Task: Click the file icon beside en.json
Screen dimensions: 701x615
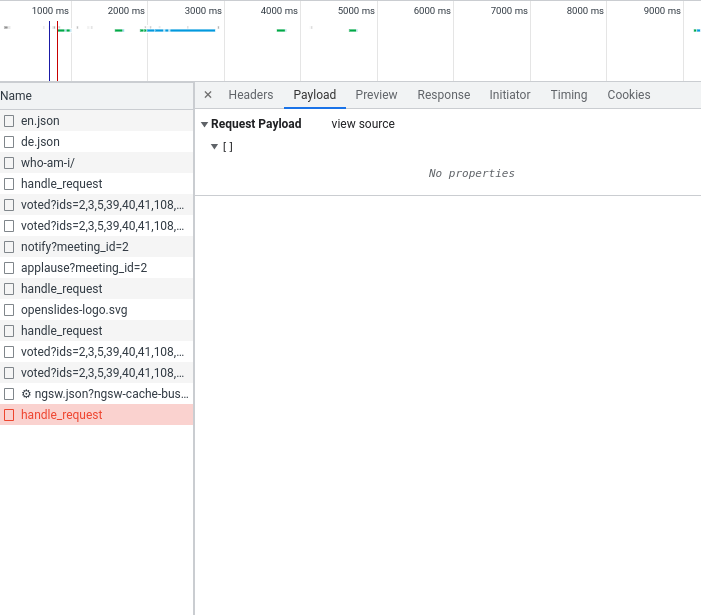Action: tap(9, 121)
